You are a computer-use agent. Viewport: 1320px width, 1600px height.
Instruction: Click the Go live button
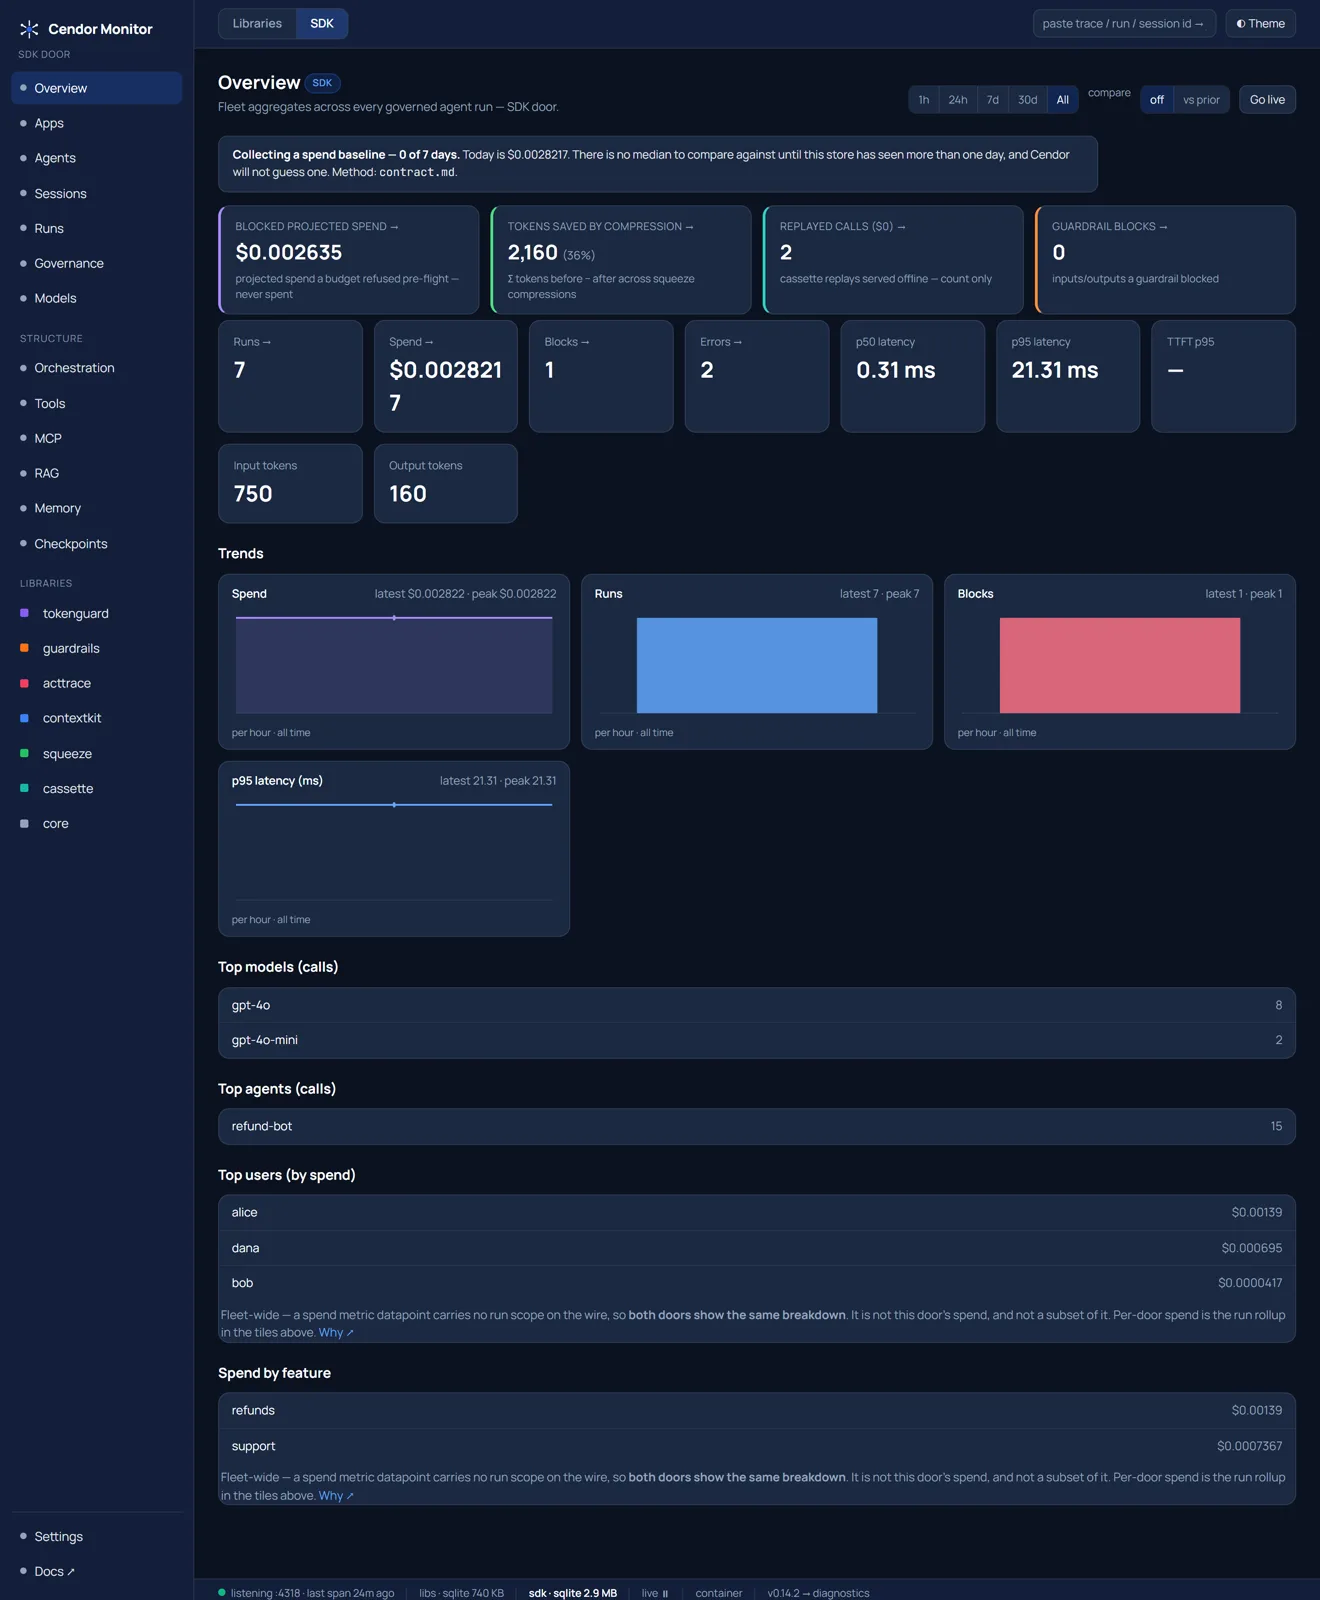1267,100
